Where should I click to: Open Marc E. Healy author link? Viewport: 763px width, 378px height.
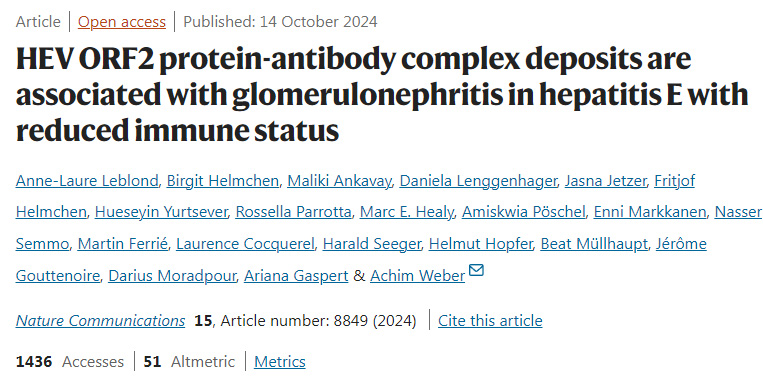tap(406, 213)
